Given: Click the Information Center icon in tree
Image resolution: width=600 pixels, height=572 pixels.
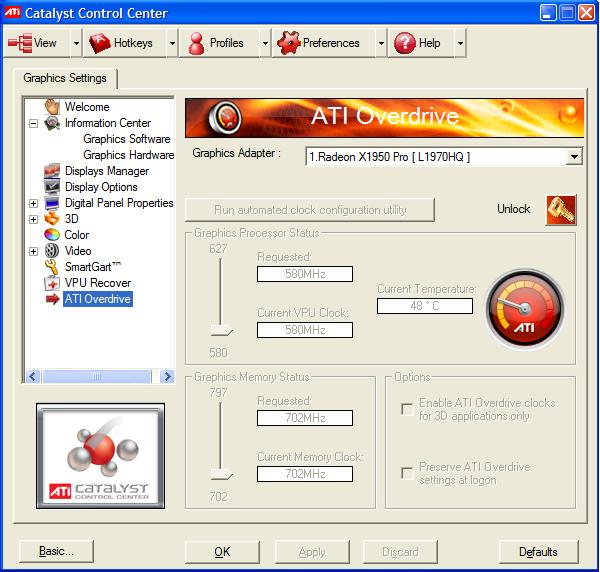Looking at the screenshot, I should click(52, 123).
